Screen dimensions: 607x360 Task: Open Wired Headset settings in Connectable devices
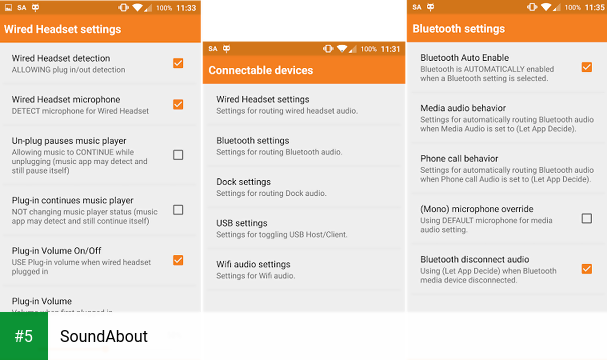click(x=304, y=105)
